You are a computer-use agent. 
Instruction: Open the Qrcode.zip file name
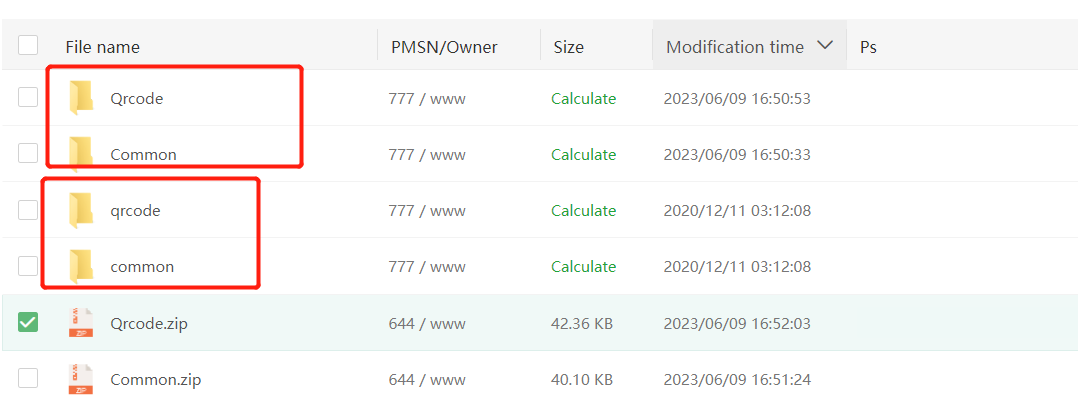click(x=148, y=324)
